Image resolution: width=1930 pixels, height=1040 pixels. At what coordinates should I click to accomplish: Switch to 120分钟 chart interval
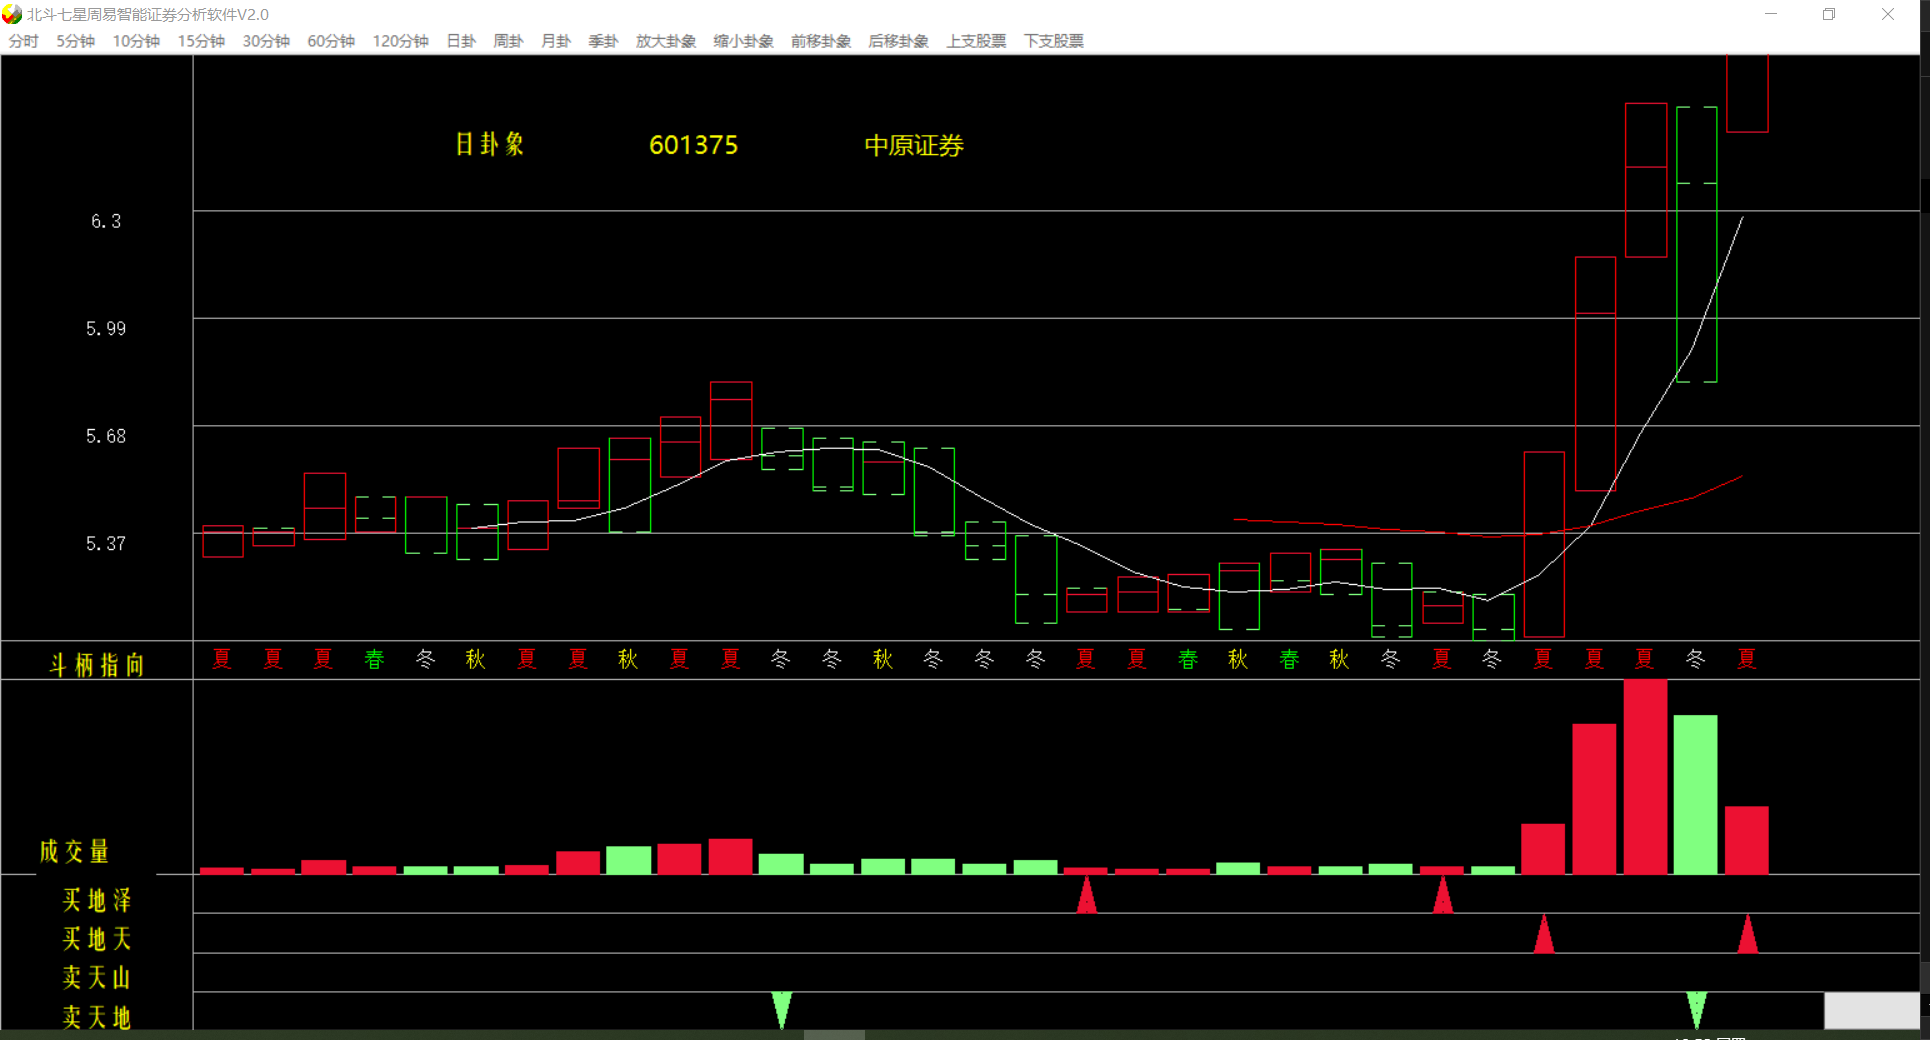400,41
